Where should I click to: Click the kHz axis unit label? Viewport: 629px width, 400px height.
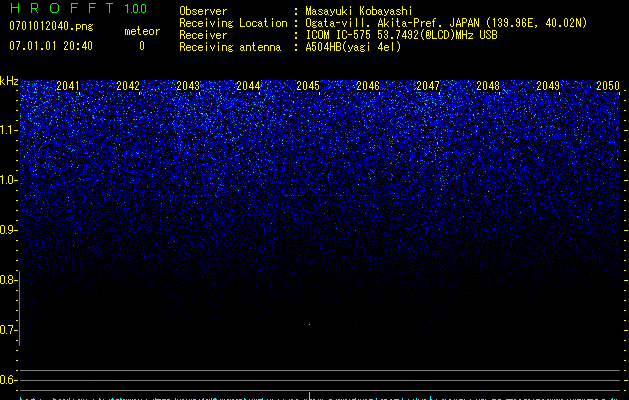[9, 81]
